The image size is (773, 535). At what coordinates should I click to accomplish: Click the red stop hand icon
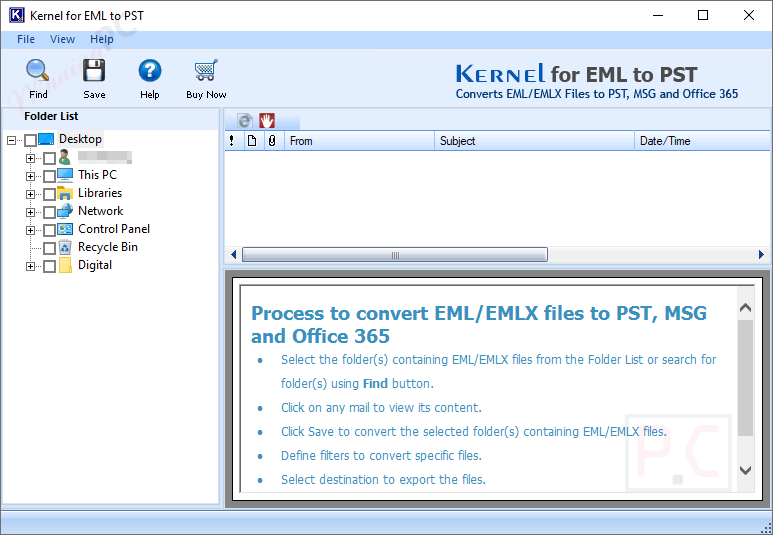267,120
